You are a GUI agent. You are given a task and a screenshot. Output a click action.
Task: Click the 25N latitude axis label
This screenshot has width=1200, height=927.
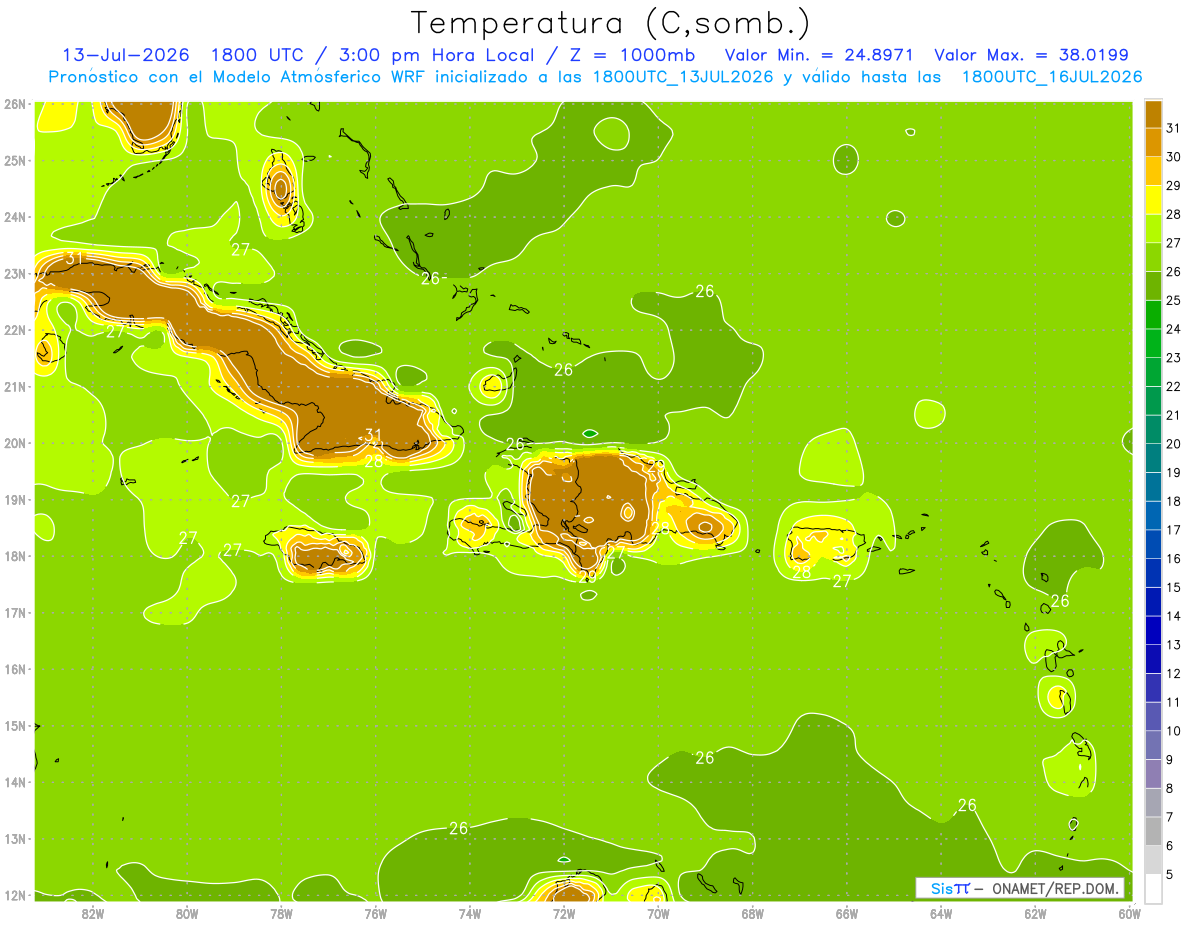15,160
